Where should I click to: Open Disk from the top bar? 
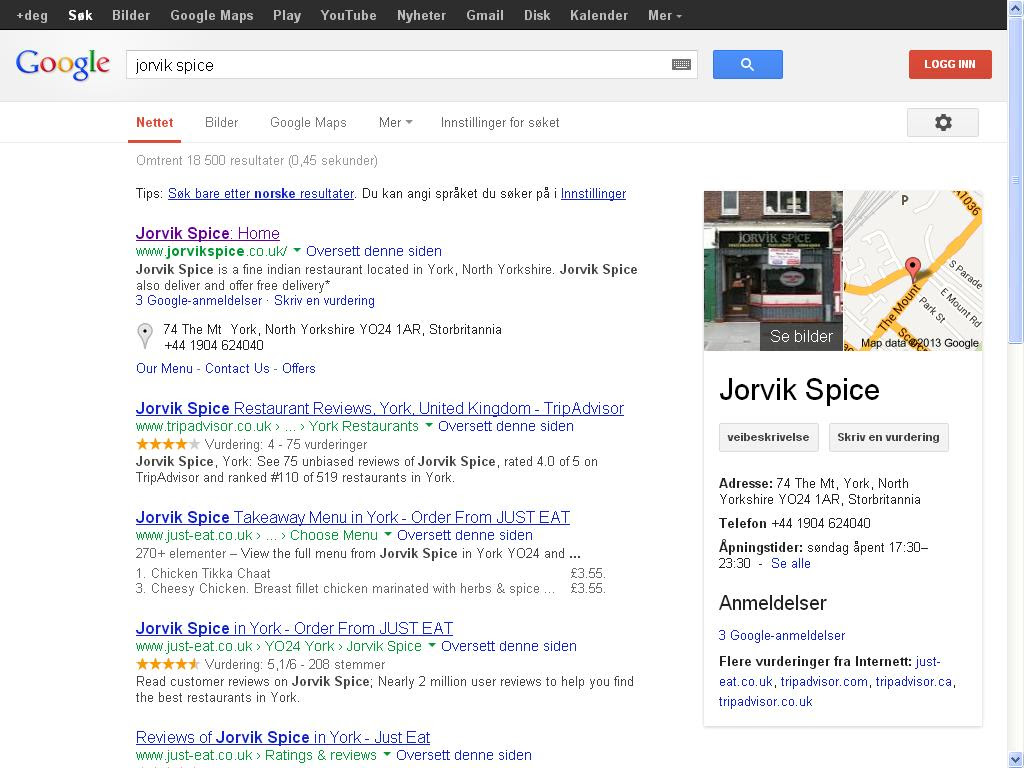coord(537,15)
